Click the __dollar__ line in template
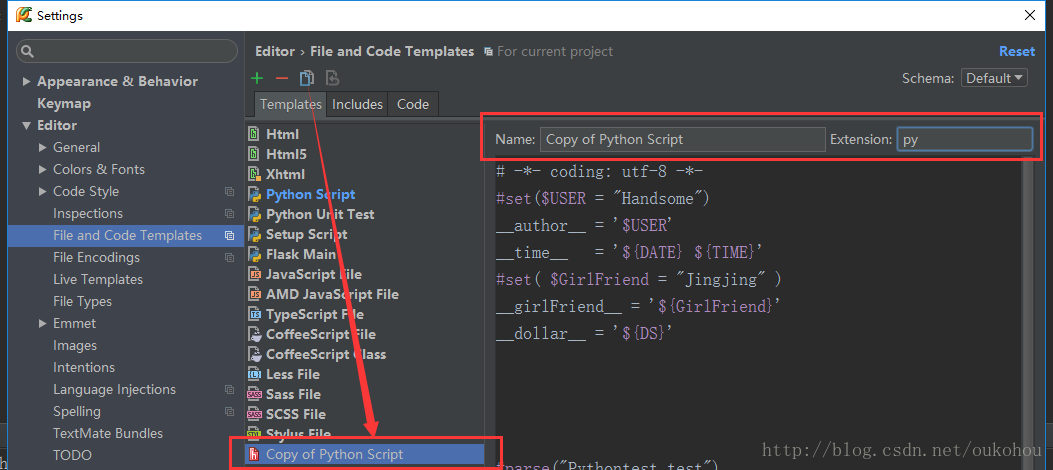1053x470 pixels. tap(584, 333)
